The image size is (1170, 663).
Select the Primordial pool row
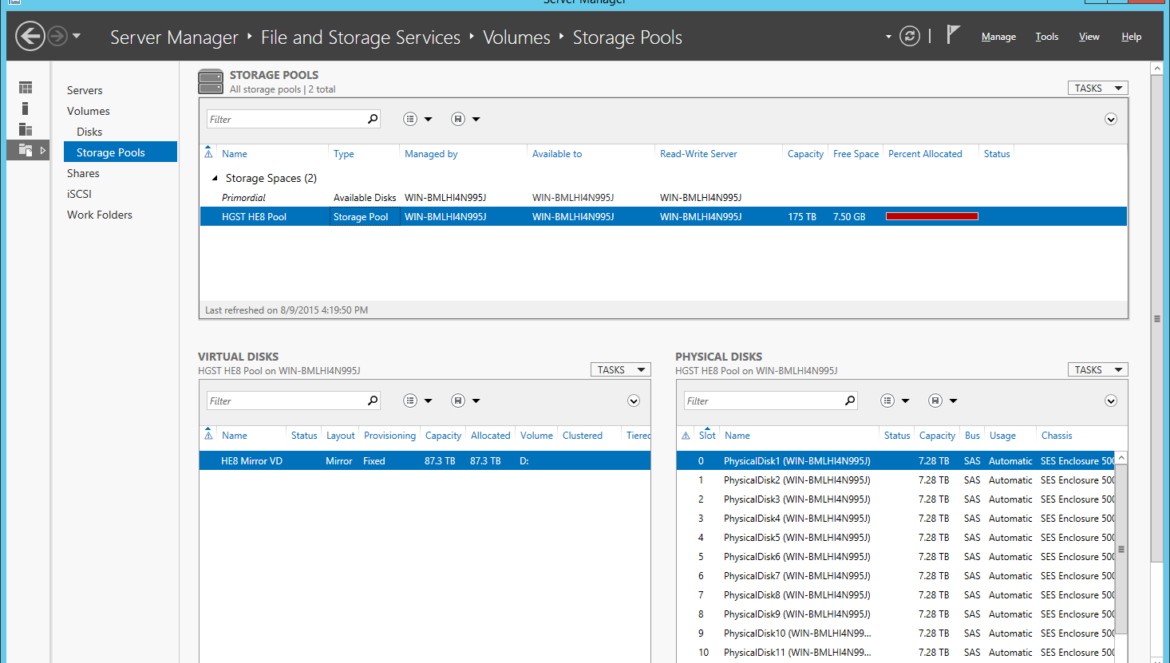pyautogui.click(x=663, y=198)
